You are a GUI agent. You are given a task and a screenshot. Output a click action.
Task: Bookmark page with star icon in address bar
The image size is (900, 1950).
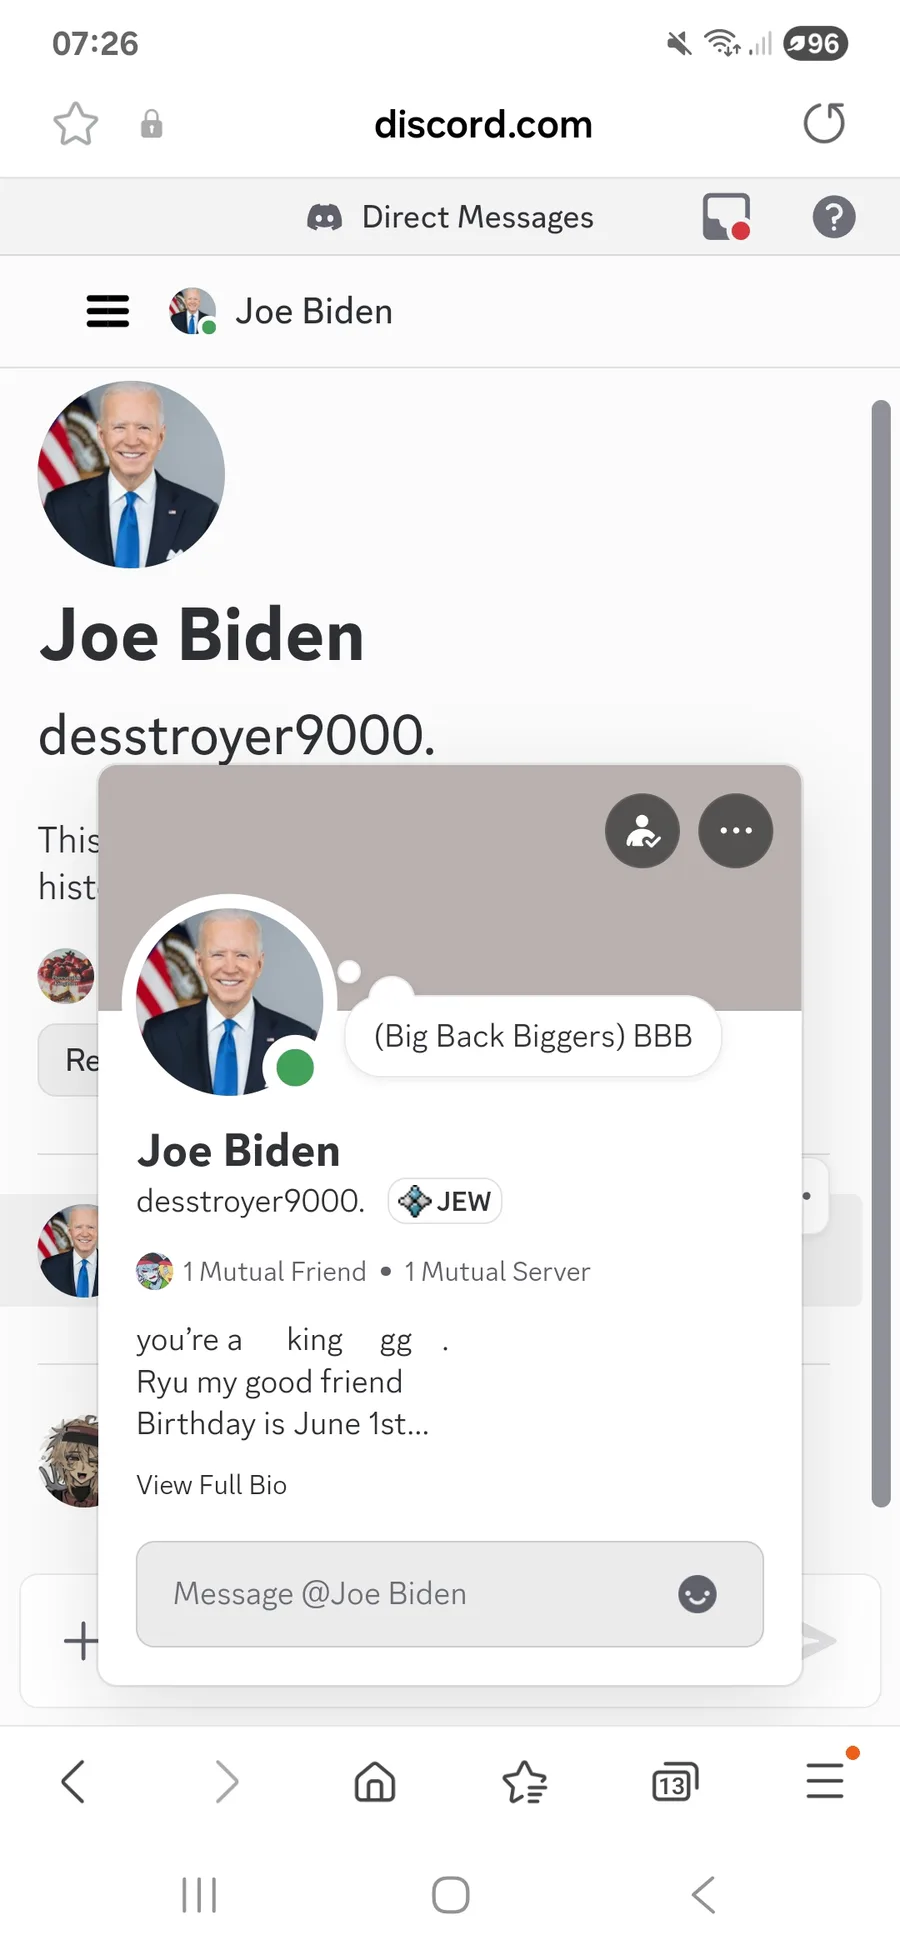point(76,124)
